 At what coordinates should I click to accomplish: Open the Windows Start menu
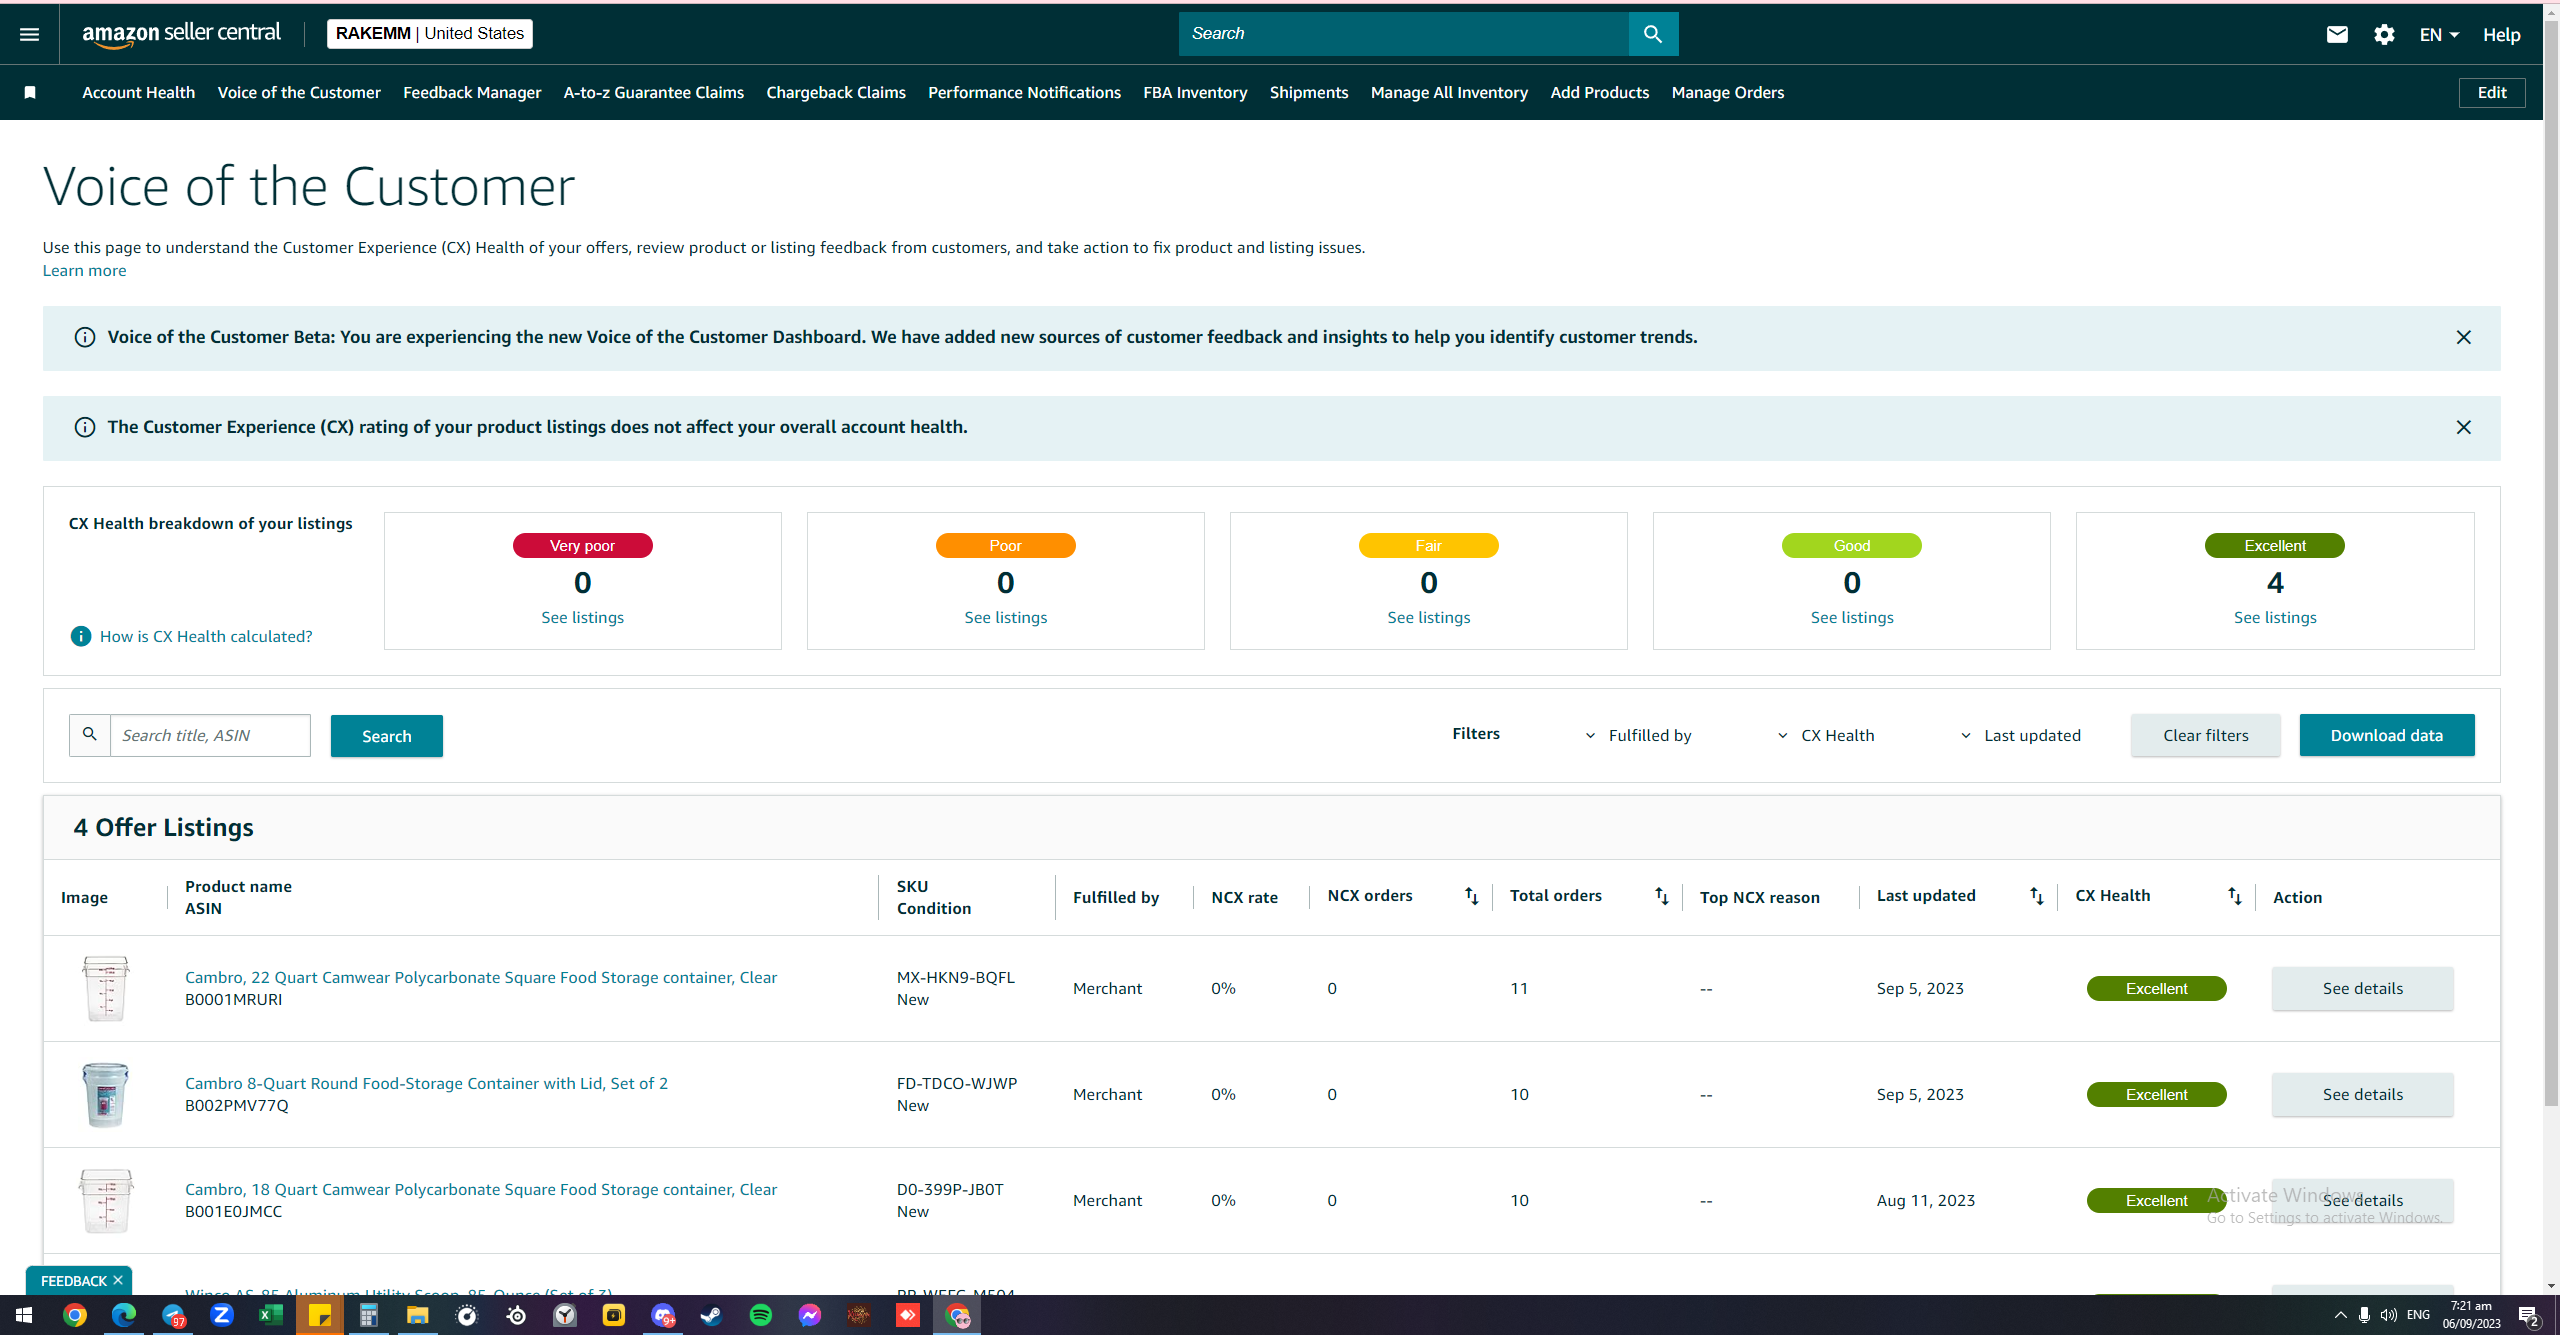(24, 1315)
